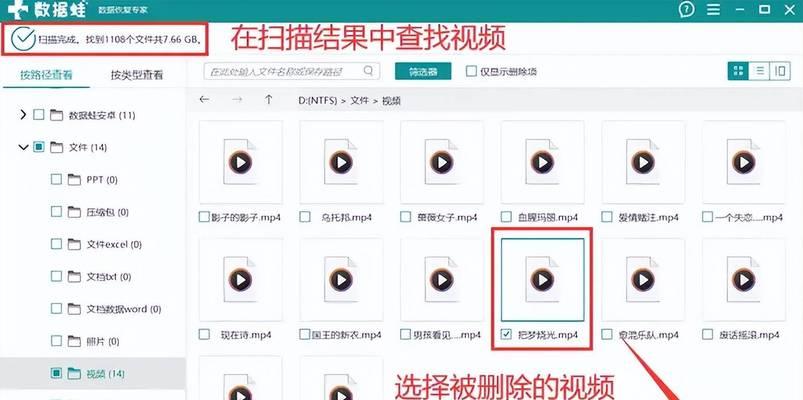Click the 压缩包 folder icon in tree
This screenshot has height=400, width=803.
(75, 212)
